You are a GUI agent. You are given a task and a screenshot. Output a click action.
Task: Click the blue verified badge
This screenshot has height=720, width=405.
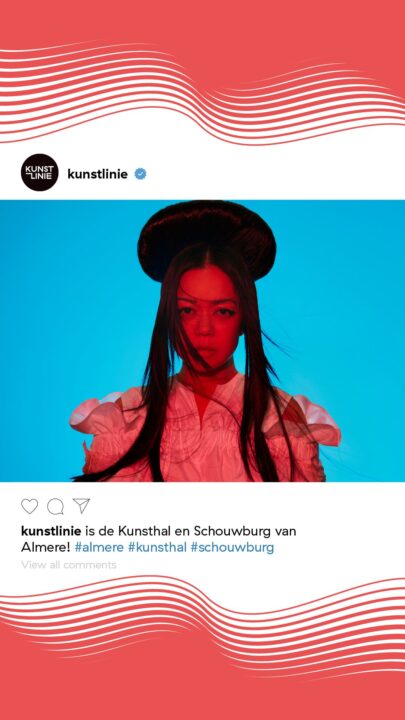coord(140,174)
